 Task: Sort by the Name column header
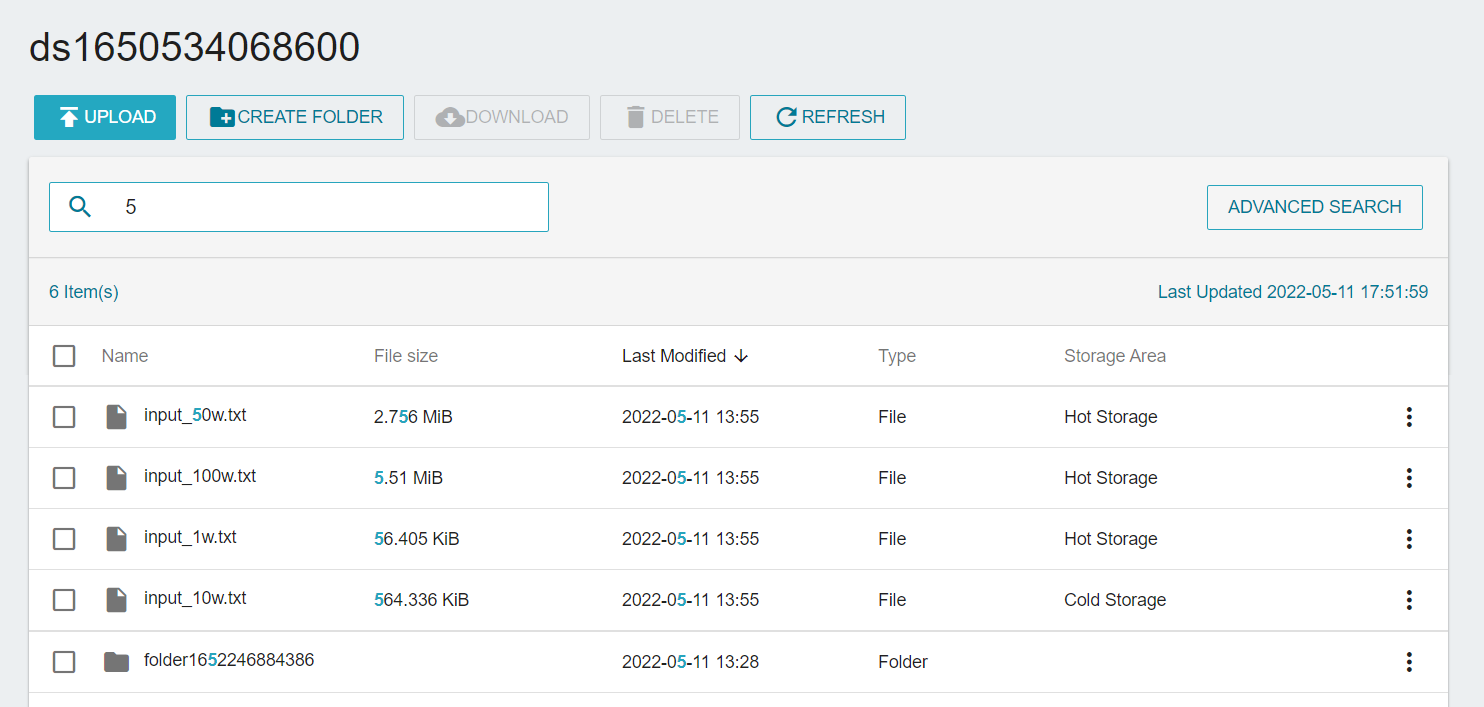pyautogui.click(x=125, y=356)
